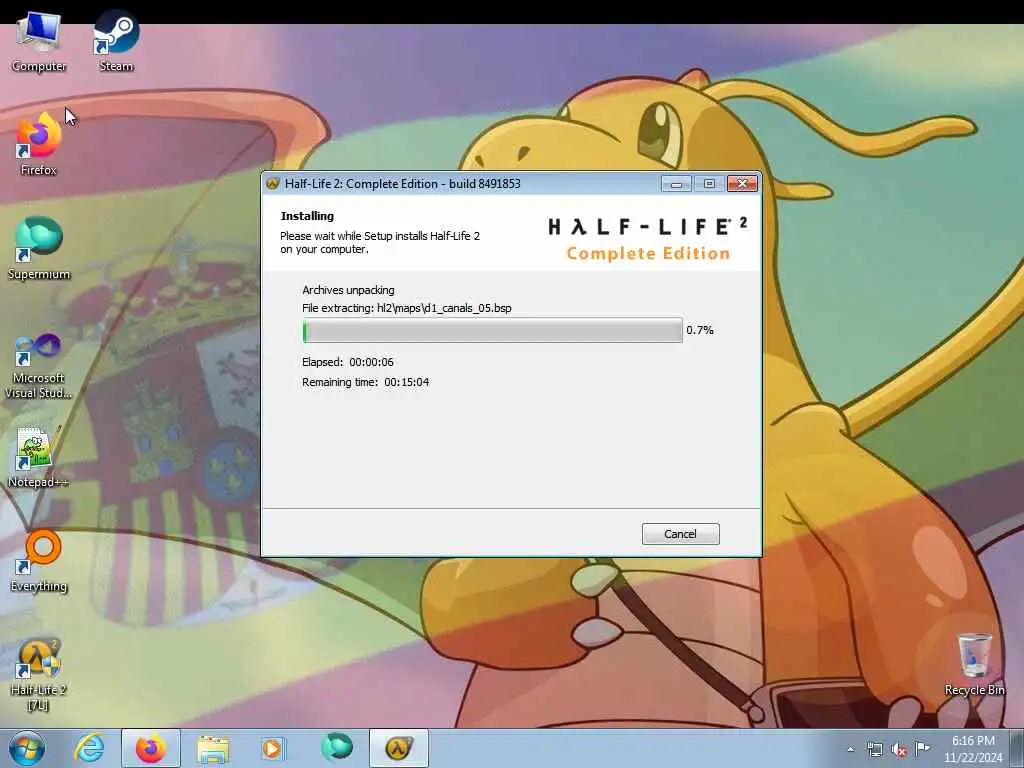Screen dimensions: 1024x768
Task: Click the muted volume tray icon
Action: point(899,749)
